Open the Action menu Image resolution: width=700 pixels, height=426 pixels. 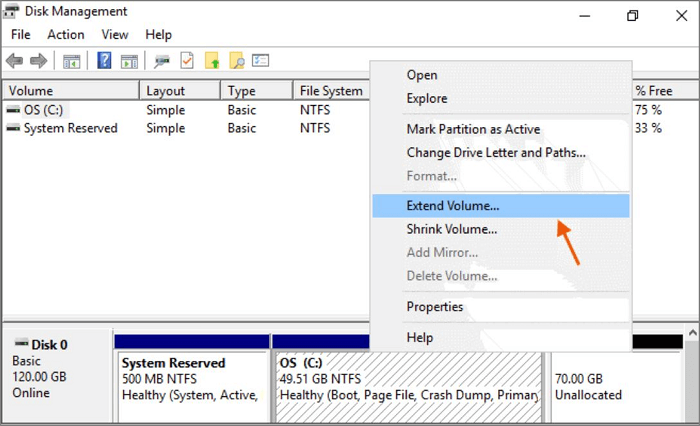pos(66,34)
